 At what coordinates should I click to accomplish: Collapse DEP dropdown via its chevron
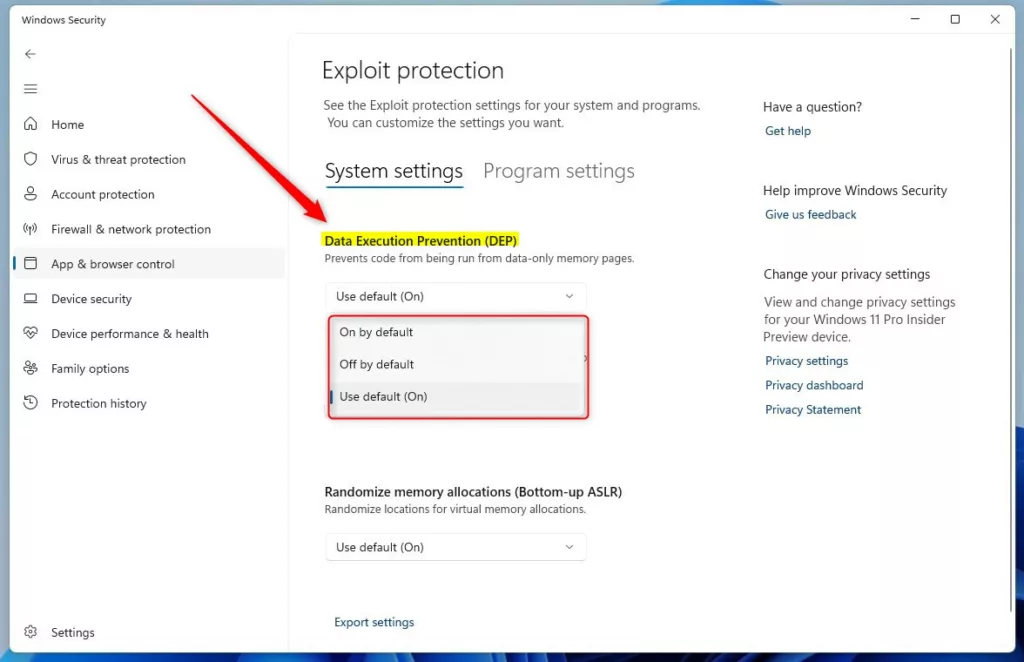tap(569, 296)
